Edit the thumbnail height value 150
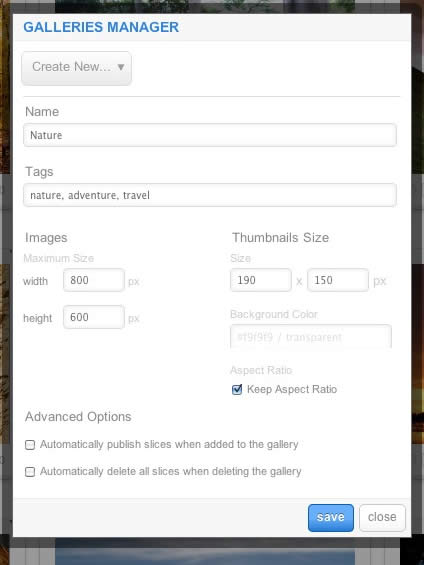The height and width of the screenshot is (565, 424). (x=338, y=280)
